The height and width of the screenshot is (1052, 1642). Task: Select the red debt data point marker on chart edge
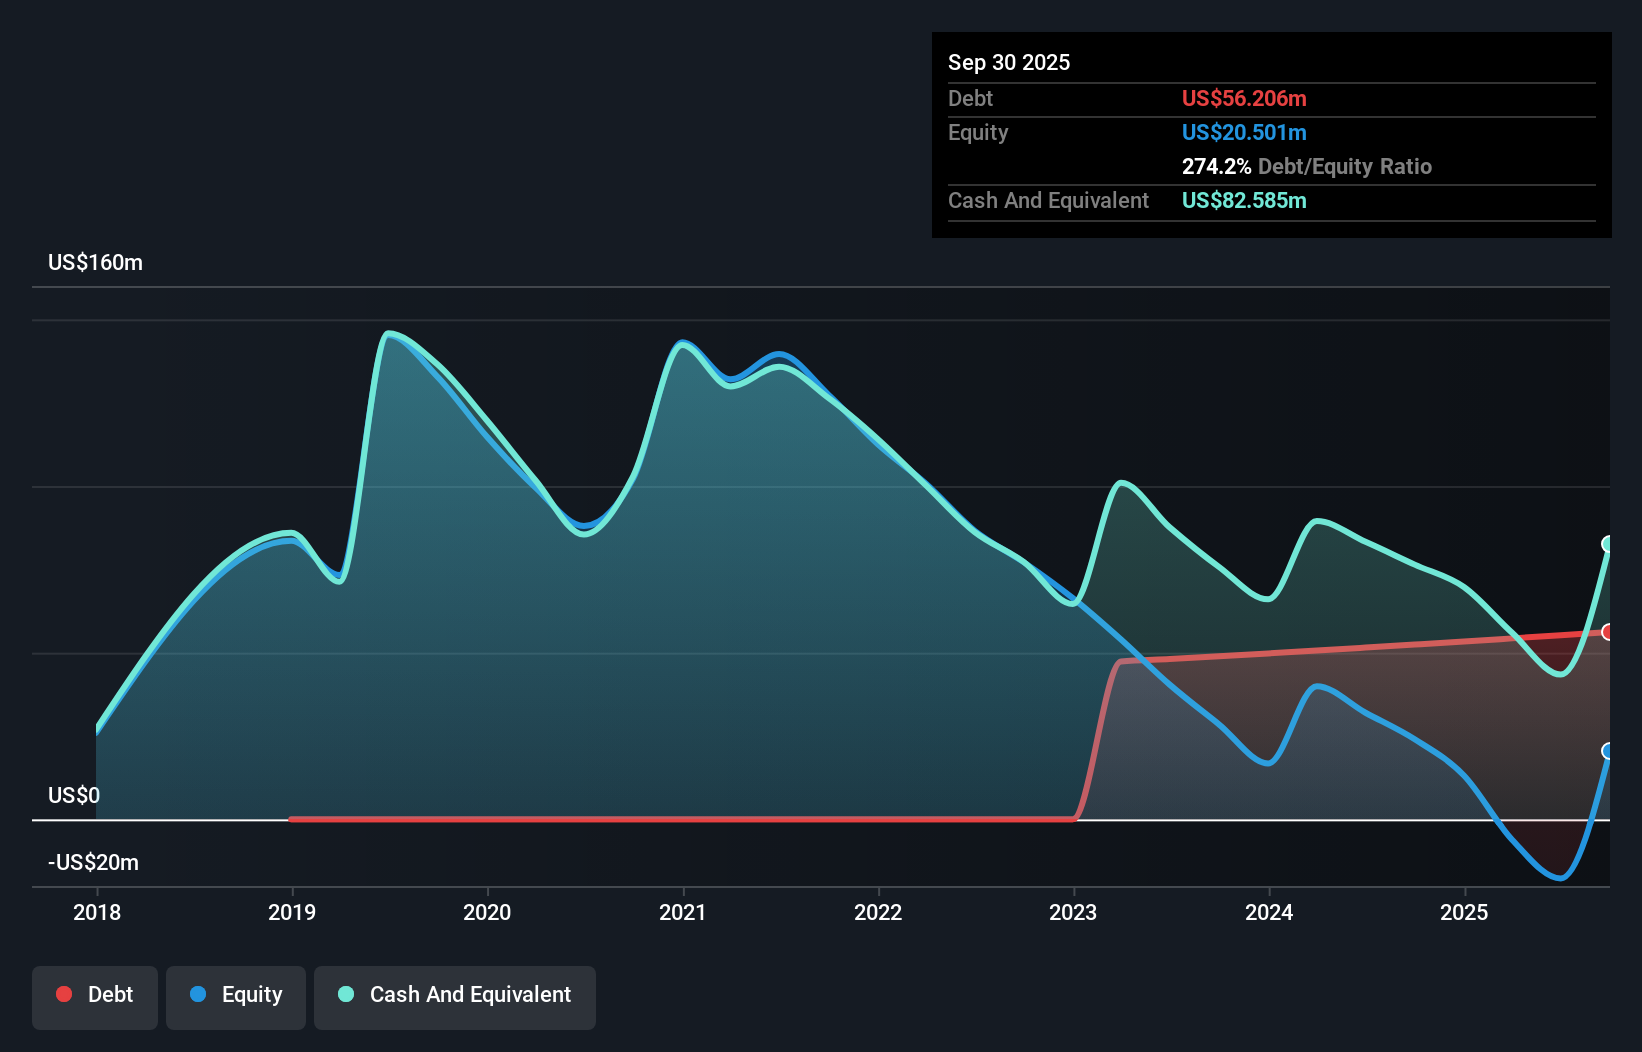pyautogui.click(x=1607, y=630)
